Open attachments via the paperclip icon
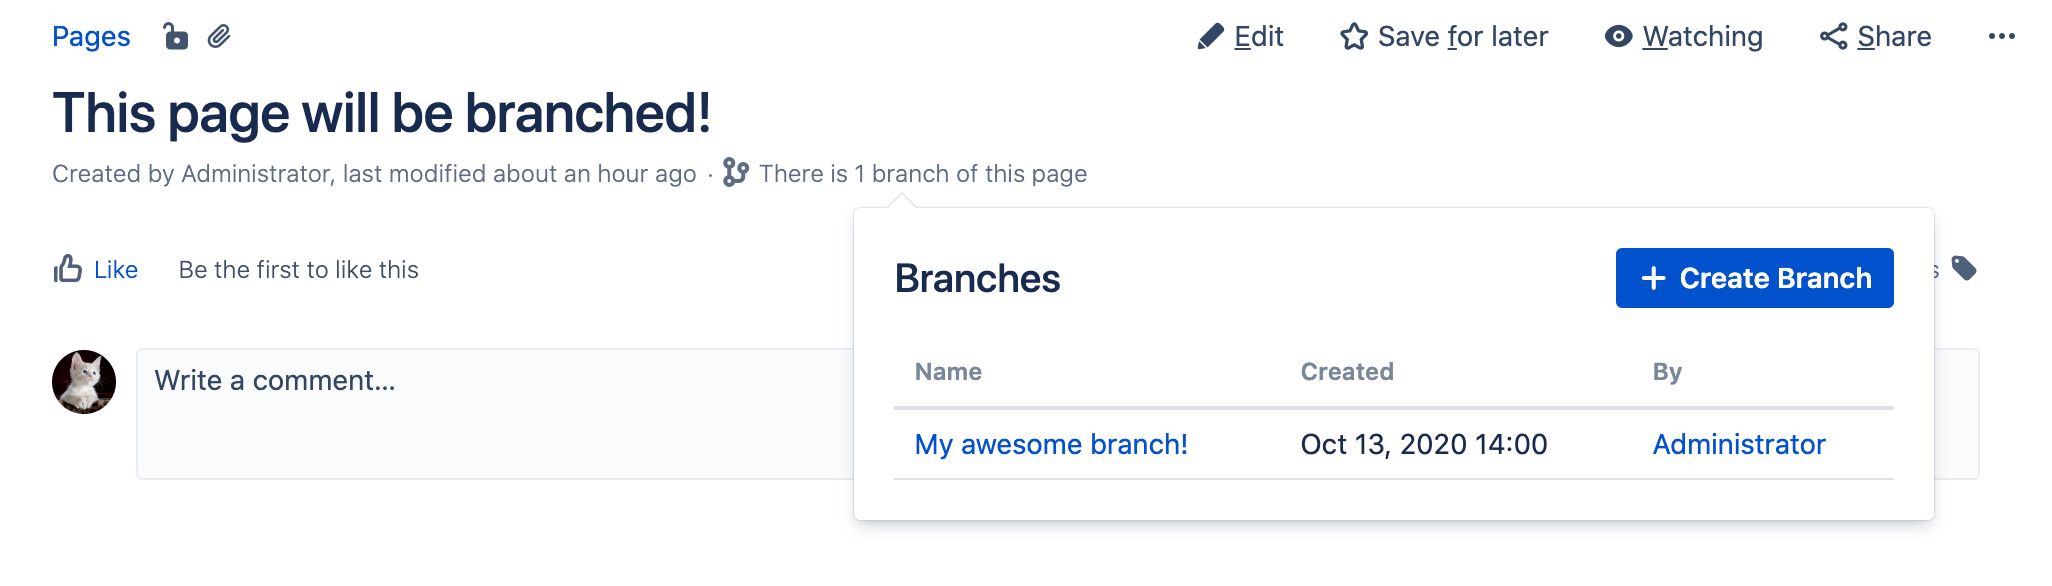This screenshot has width=2052, height=586. [219, 37]
